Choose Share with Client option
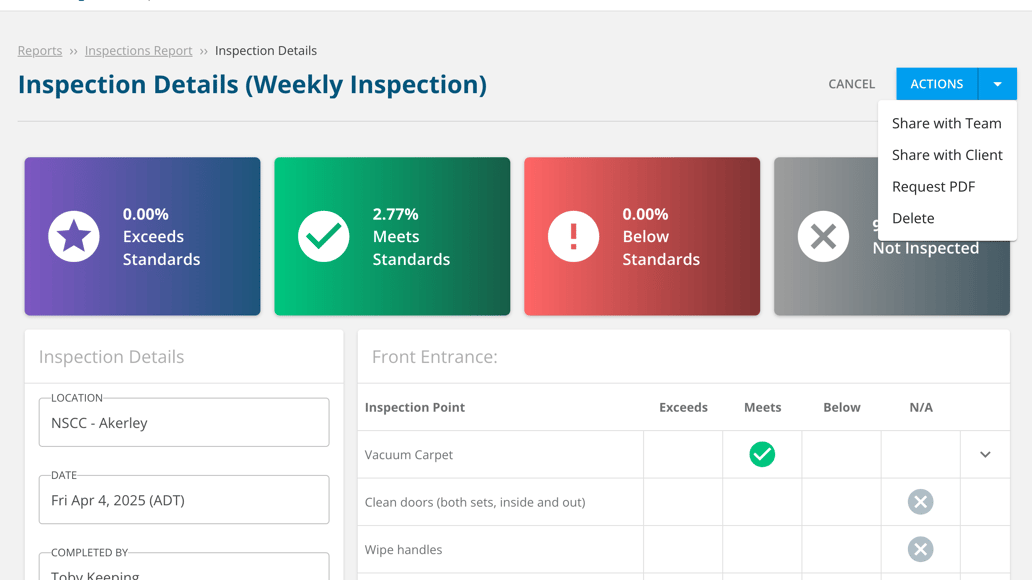The image size is (1032, 580). 947,155
